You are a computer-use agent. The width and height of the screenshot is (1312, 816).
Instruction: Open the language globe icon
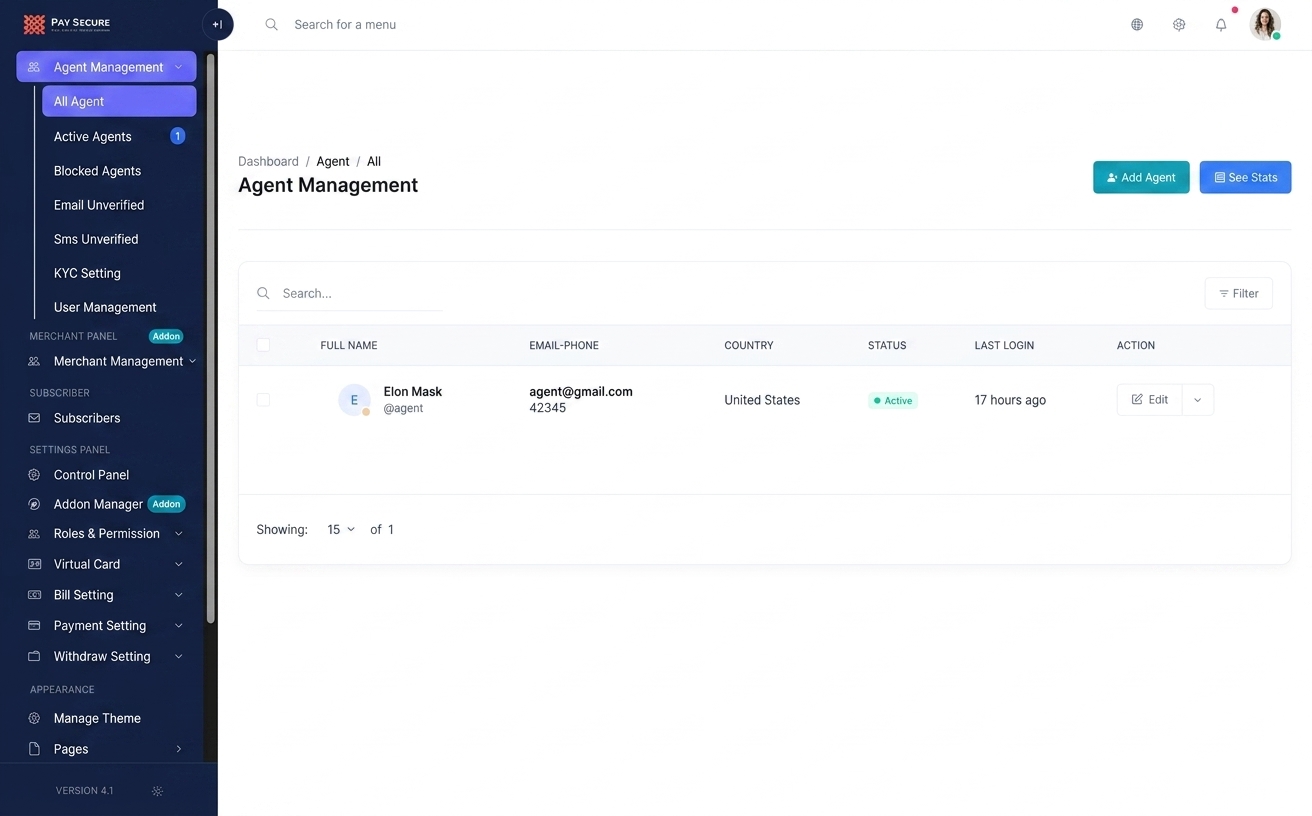point(1137,25)
